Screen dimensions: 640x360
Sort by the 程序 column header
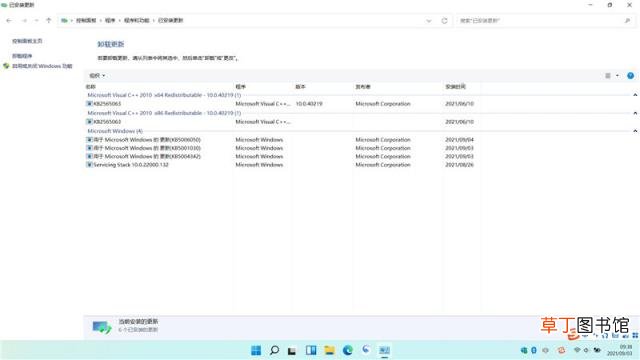[x=241, y=87]
